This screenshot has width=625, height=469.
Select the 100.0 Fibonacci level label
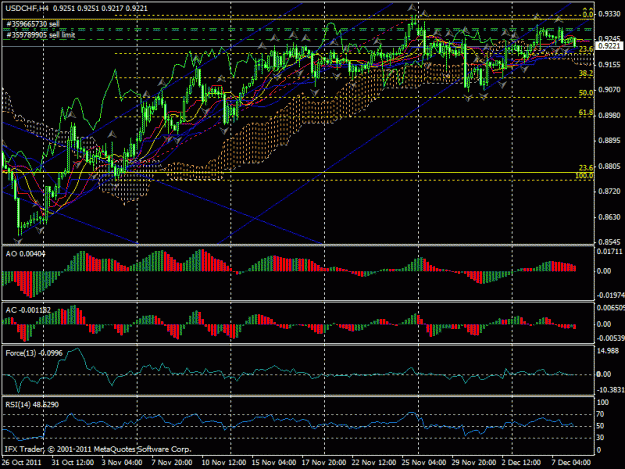point(584,176)
